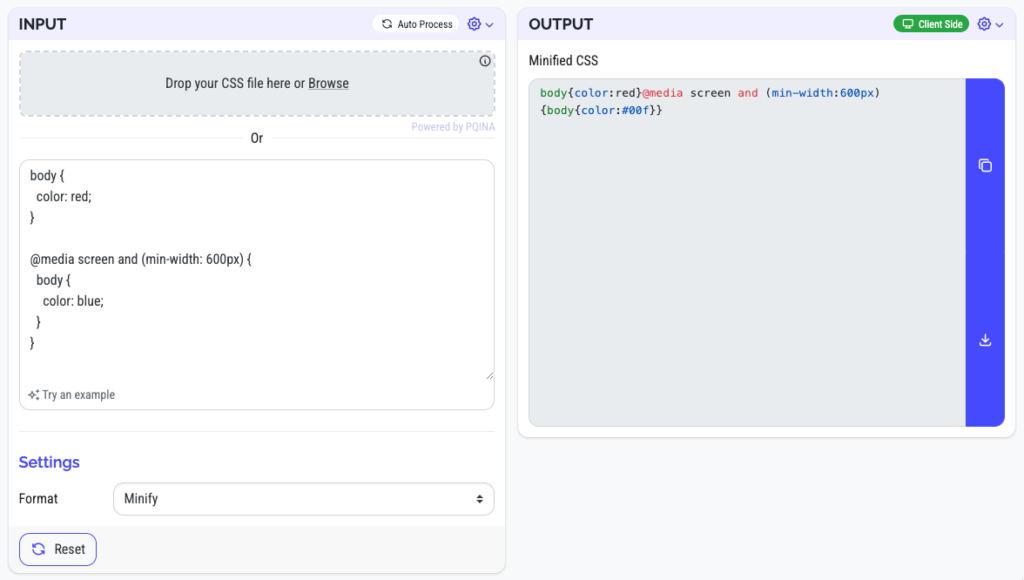The width and height of the screenshot is (1024, 580).
Task: Copy the minified CSS output
Action: coord(985,166)
